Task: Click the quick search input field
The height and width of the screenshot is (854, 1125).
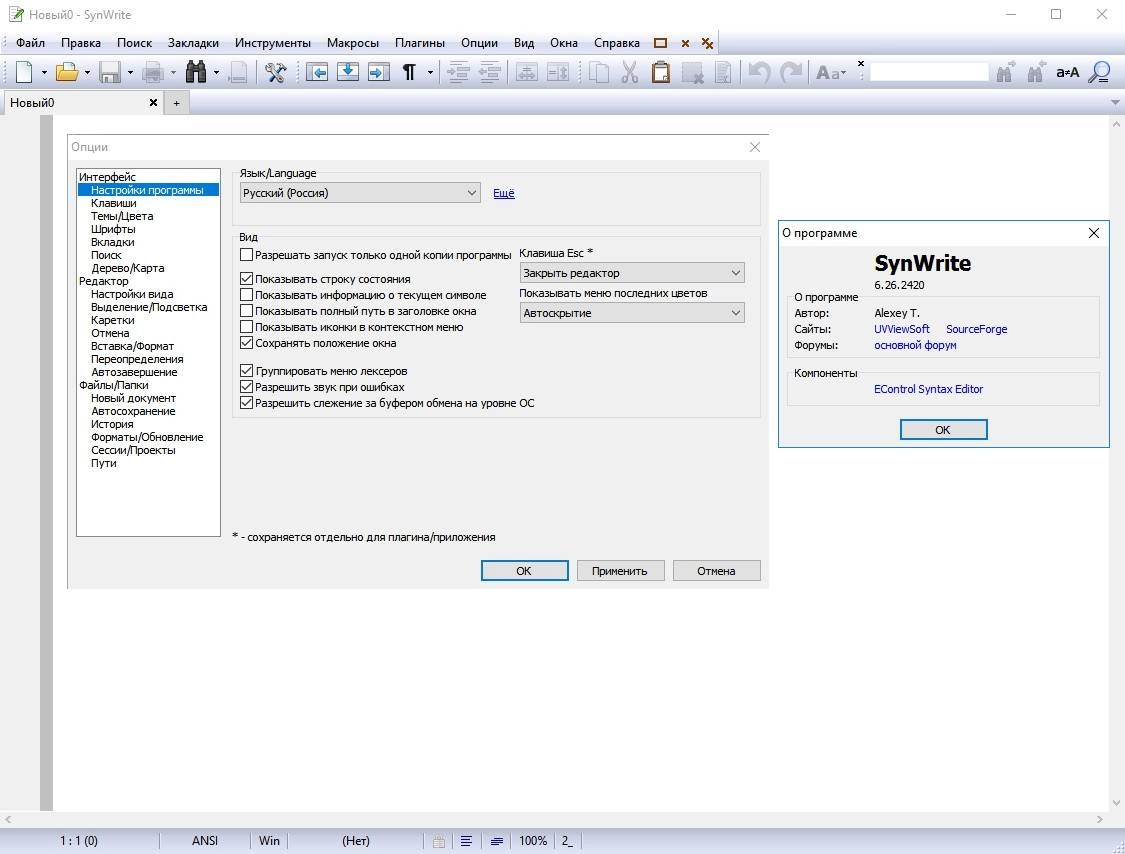Action: 929,72
